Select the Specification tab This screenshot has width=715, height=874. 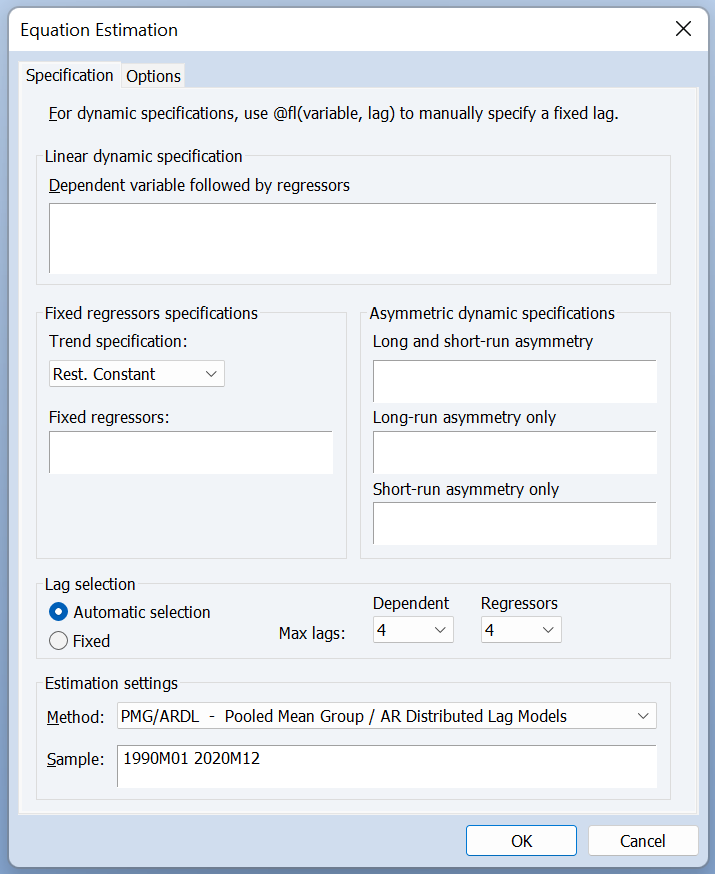(x=70, y=76)
